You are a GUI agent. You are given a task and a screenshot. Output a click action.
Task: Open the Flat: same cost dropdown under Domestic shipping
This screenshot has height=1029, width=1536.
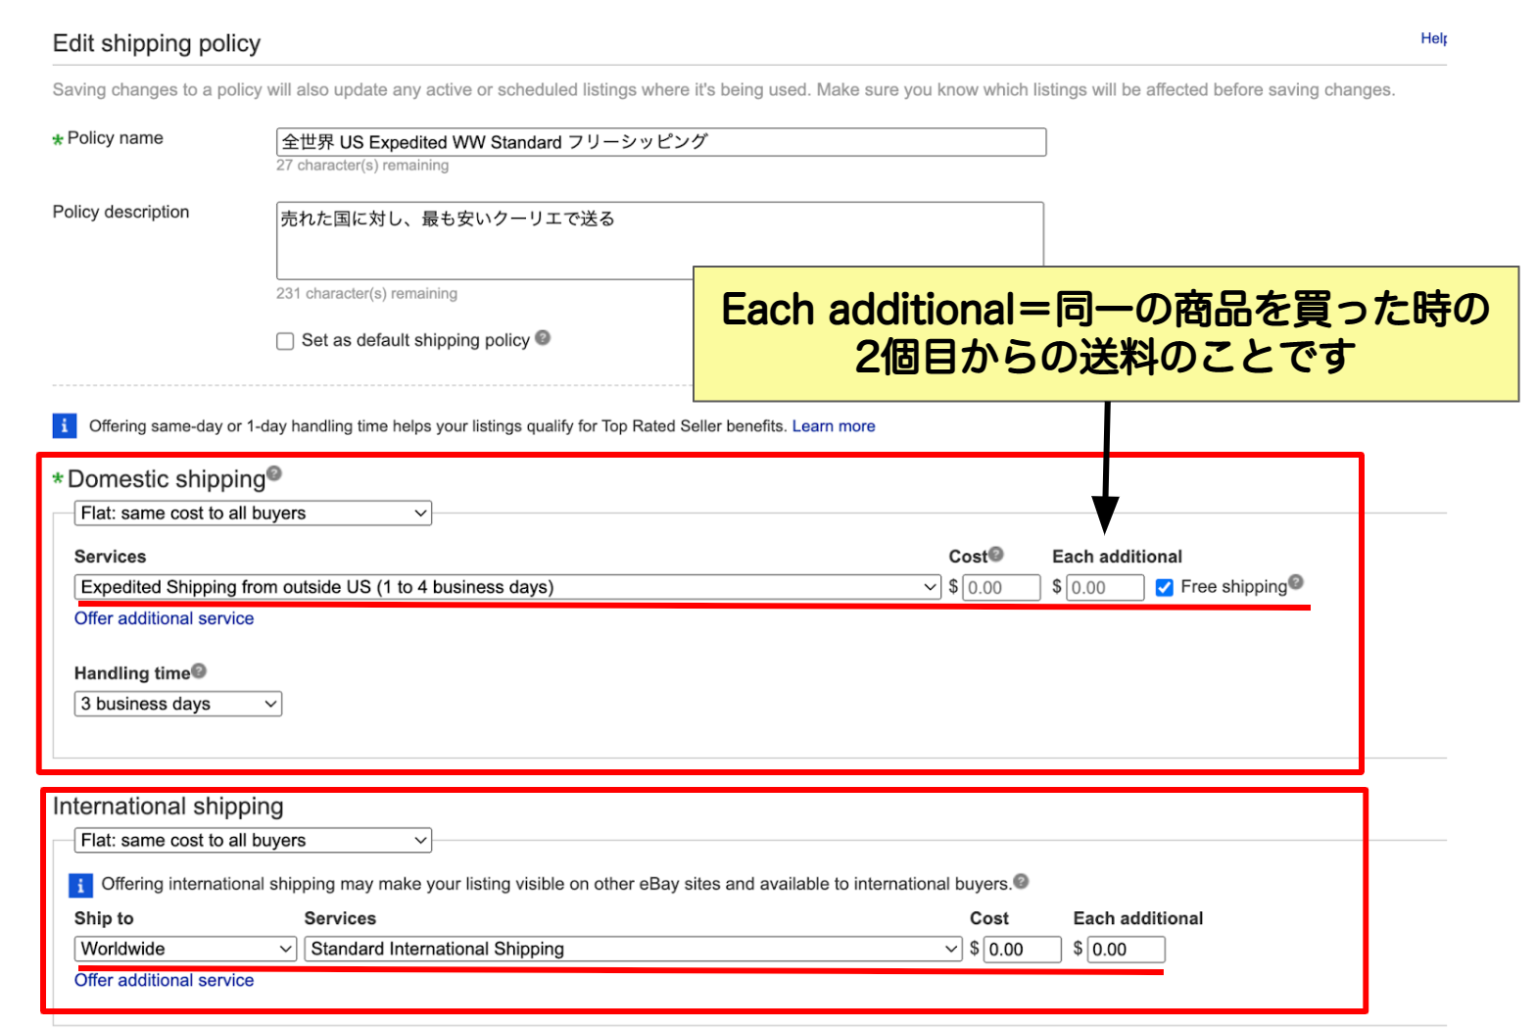click(x=252, y=512)
